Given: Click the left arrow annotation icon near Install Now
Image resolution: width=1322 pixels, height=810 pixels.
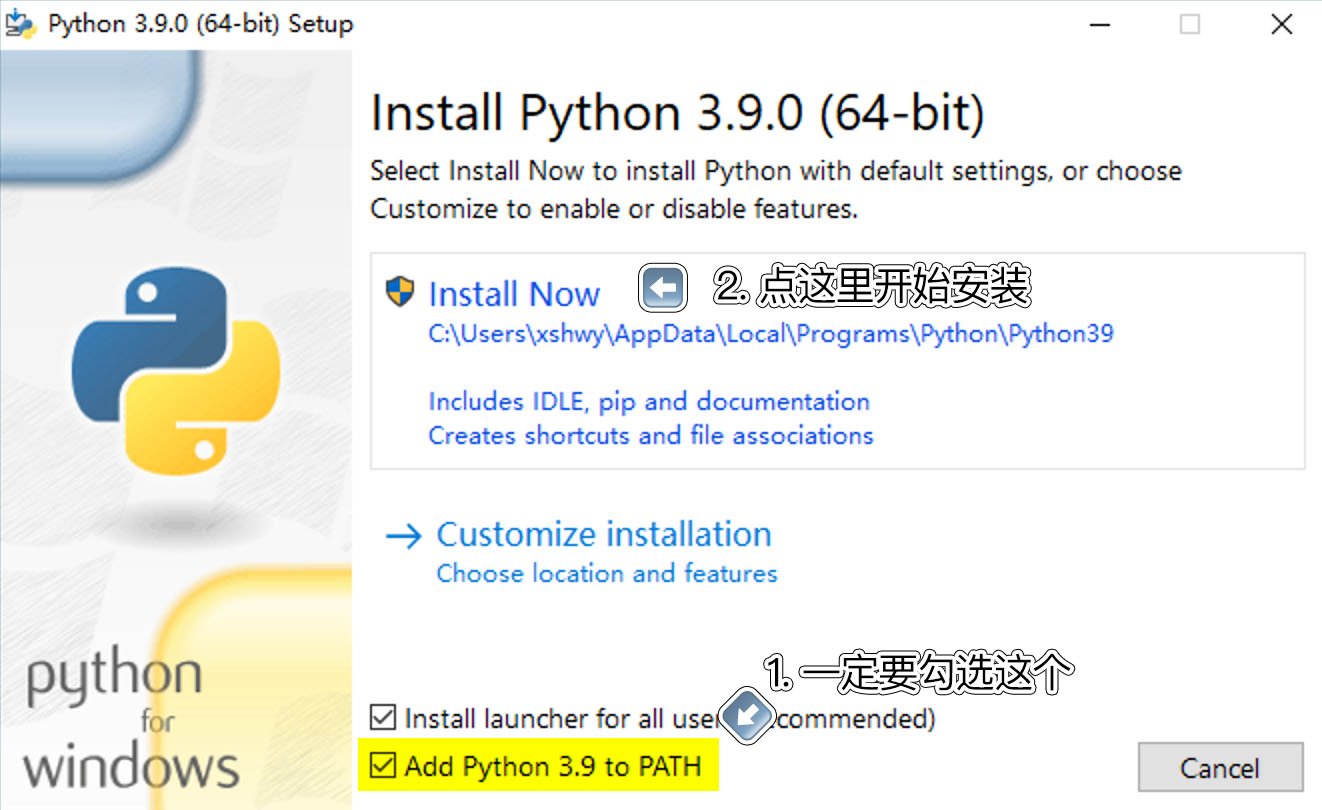Looking at the screenshot, I should point(664,289).
